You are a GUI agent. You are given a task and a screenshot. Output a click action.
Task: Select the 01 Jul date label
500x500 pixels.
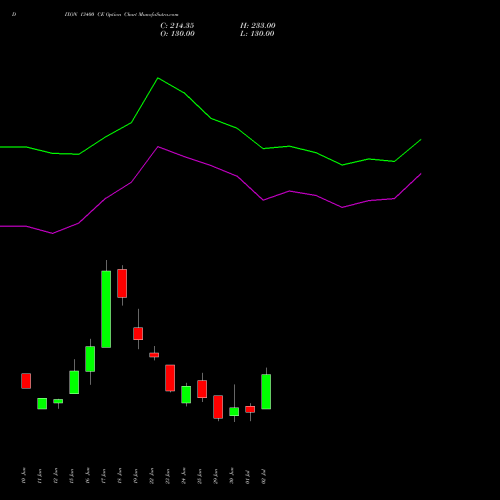click(248, 476)
